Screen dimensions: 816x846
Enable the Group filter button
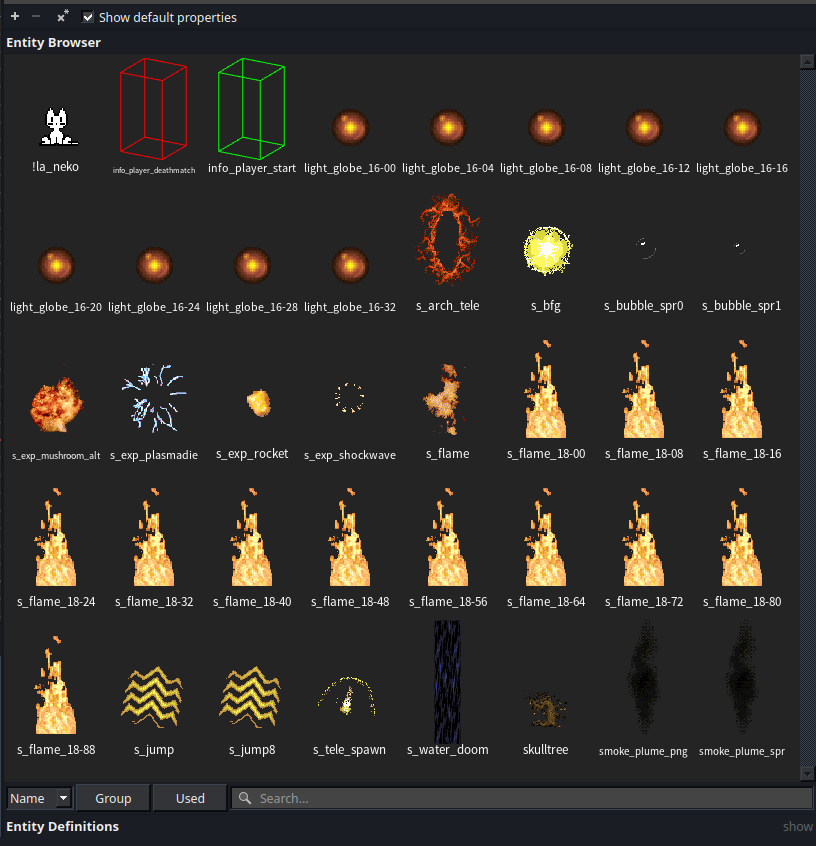click(112, 798)
